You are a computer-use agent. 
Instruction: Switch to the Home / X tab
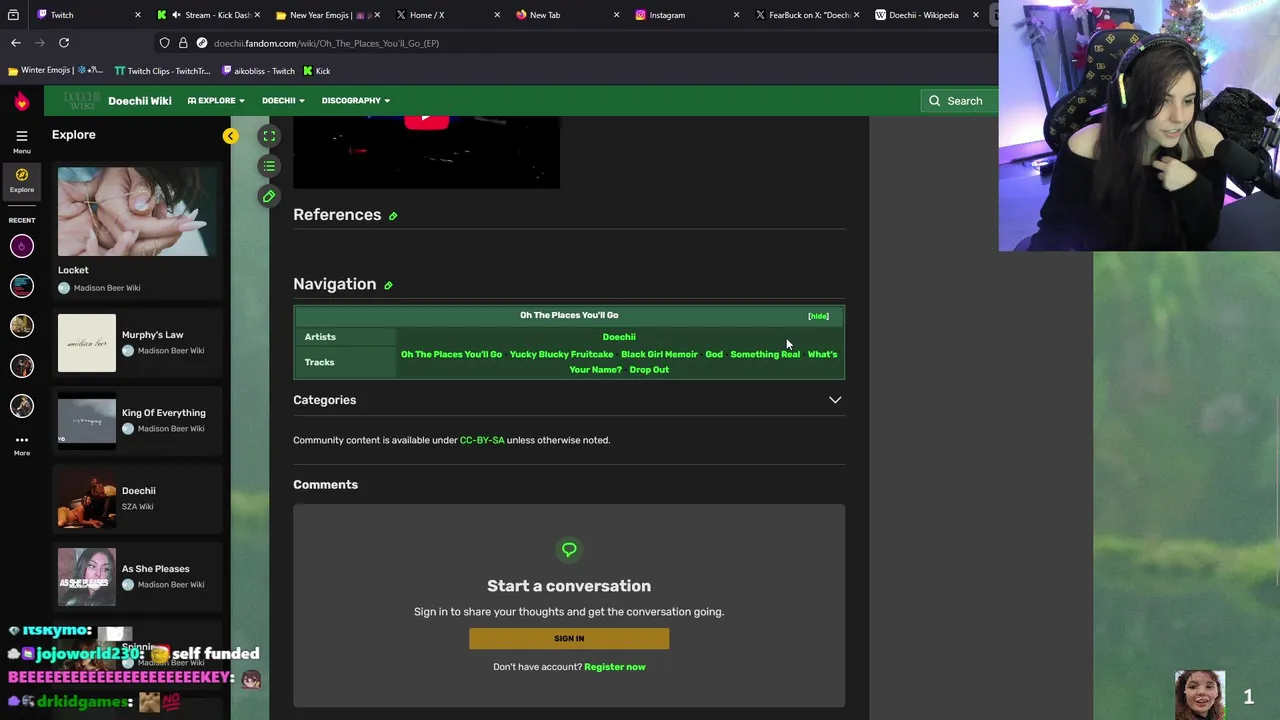coord(445,15)
